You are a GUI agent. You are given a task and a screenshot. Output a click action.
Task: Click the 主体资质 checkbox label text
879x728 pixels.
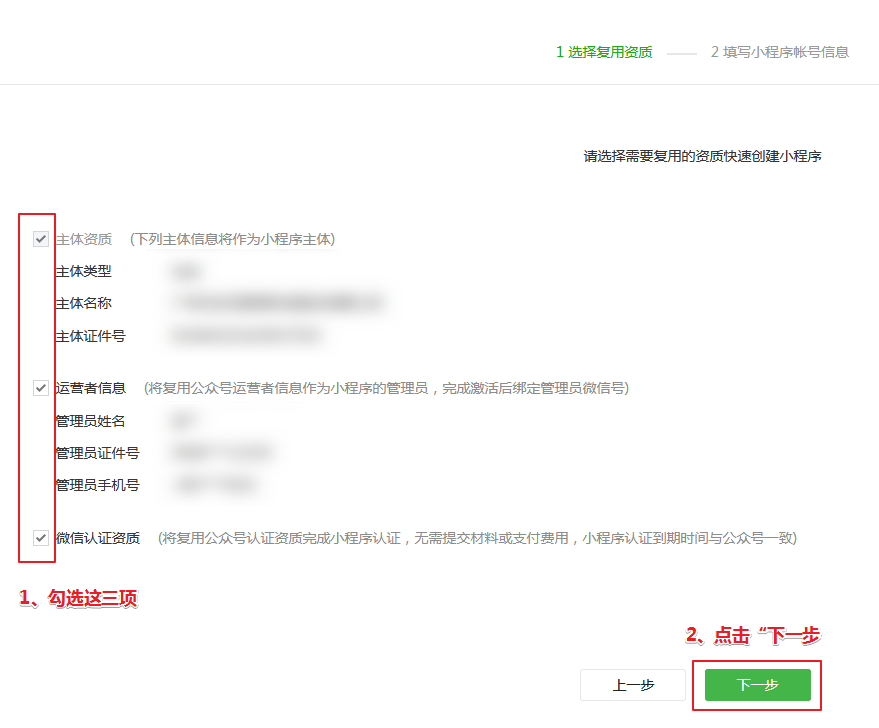click(84, 239)
